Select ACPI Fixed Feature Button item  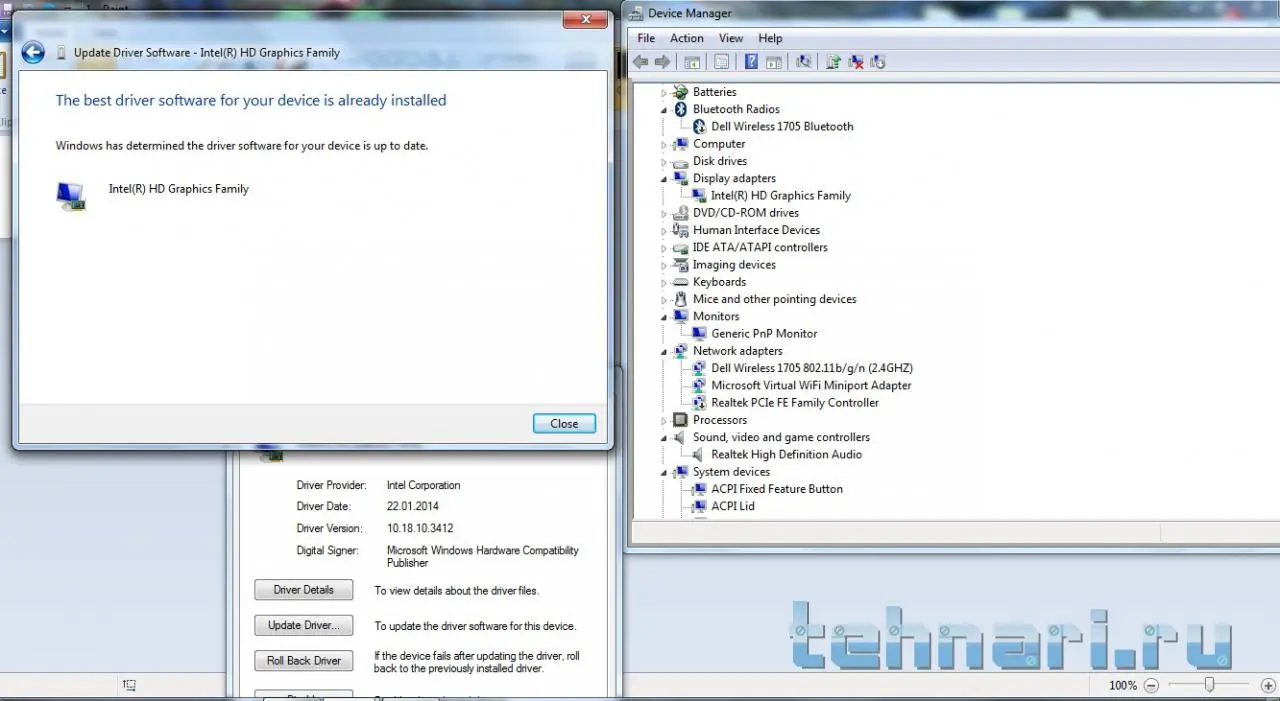777,489
